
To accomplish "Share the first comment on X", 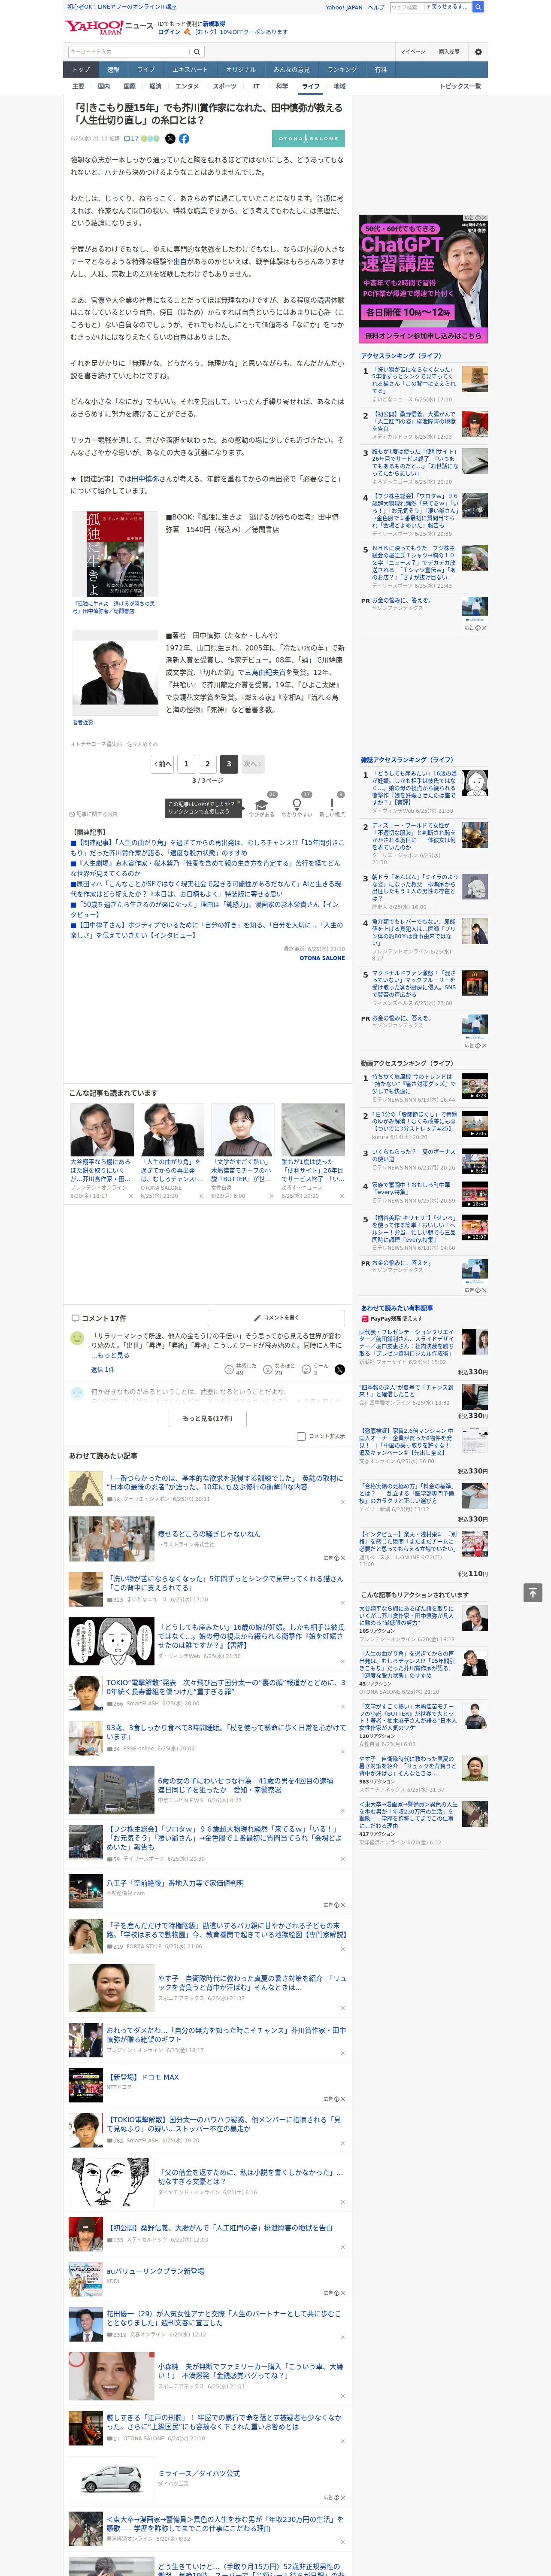I will click(x=339, y=1369).
